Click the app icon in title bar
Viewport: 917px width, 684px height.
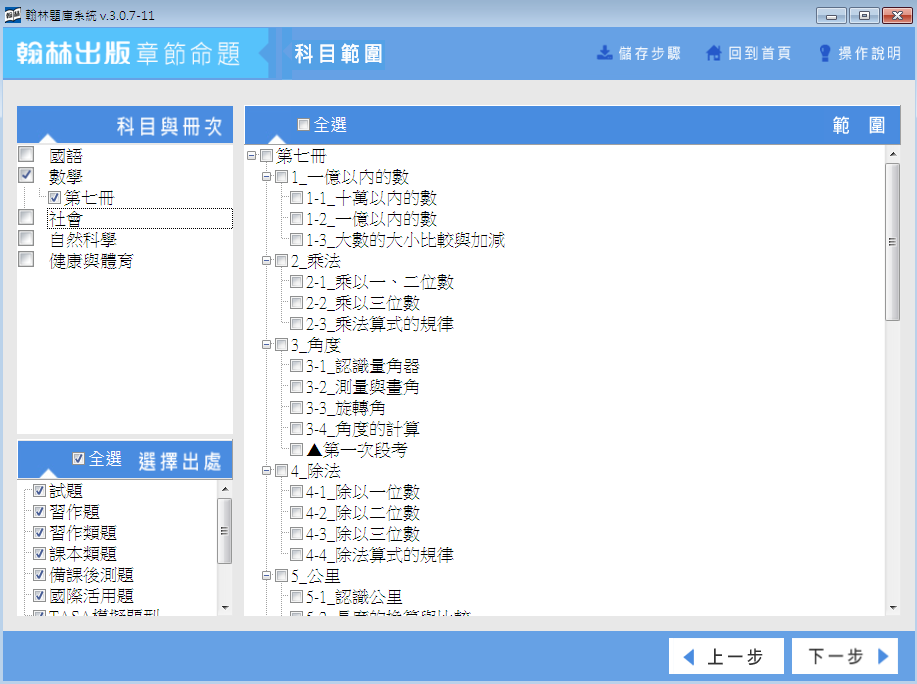tap(12, 15)
